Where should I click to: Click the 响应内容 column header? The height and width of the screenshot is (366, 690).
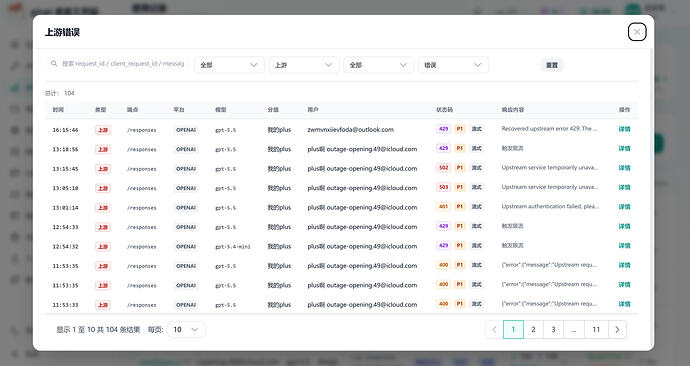[513, 110]
